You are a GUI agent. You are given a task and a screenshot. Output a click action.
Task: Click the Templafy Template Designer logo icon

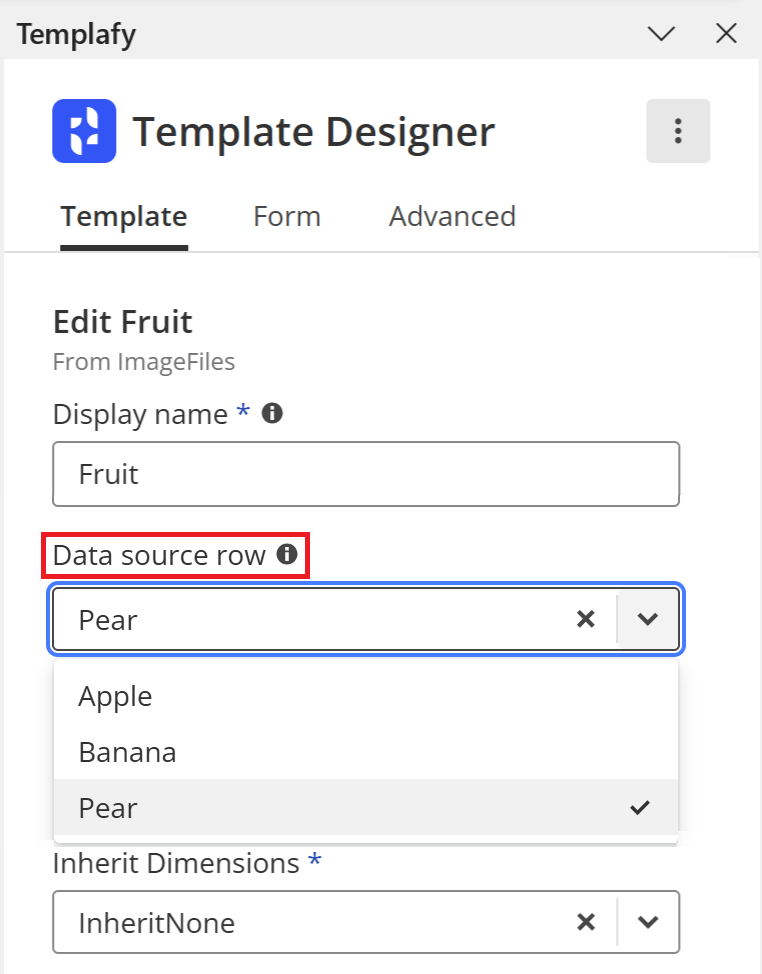(x=84, y=130)
